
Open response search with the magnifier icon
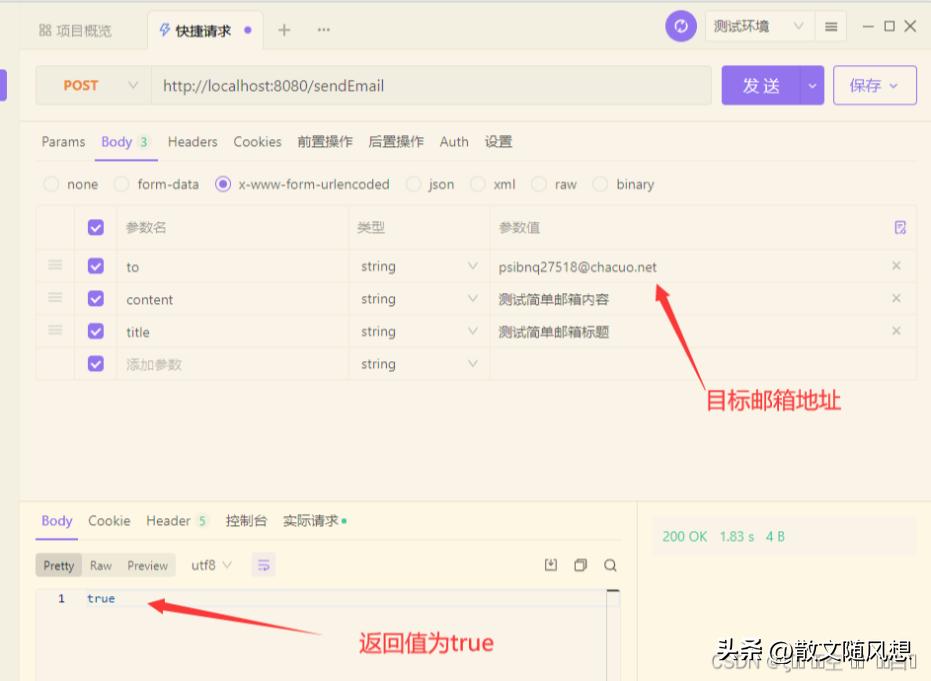click(610, 565)
